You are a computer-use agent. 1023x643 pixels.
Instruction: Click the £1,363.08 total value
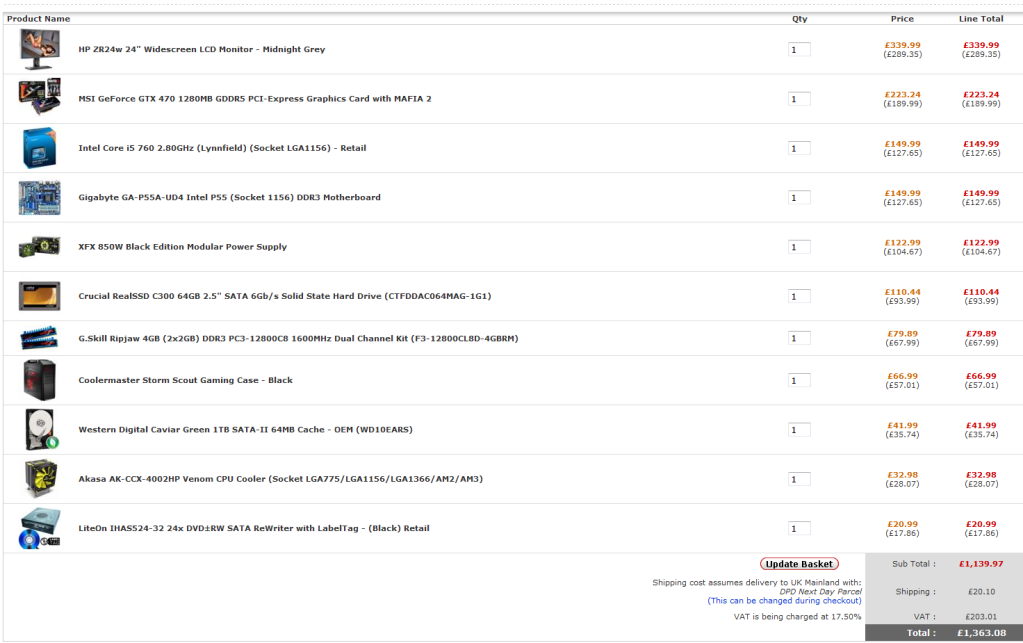coord(981,633)
